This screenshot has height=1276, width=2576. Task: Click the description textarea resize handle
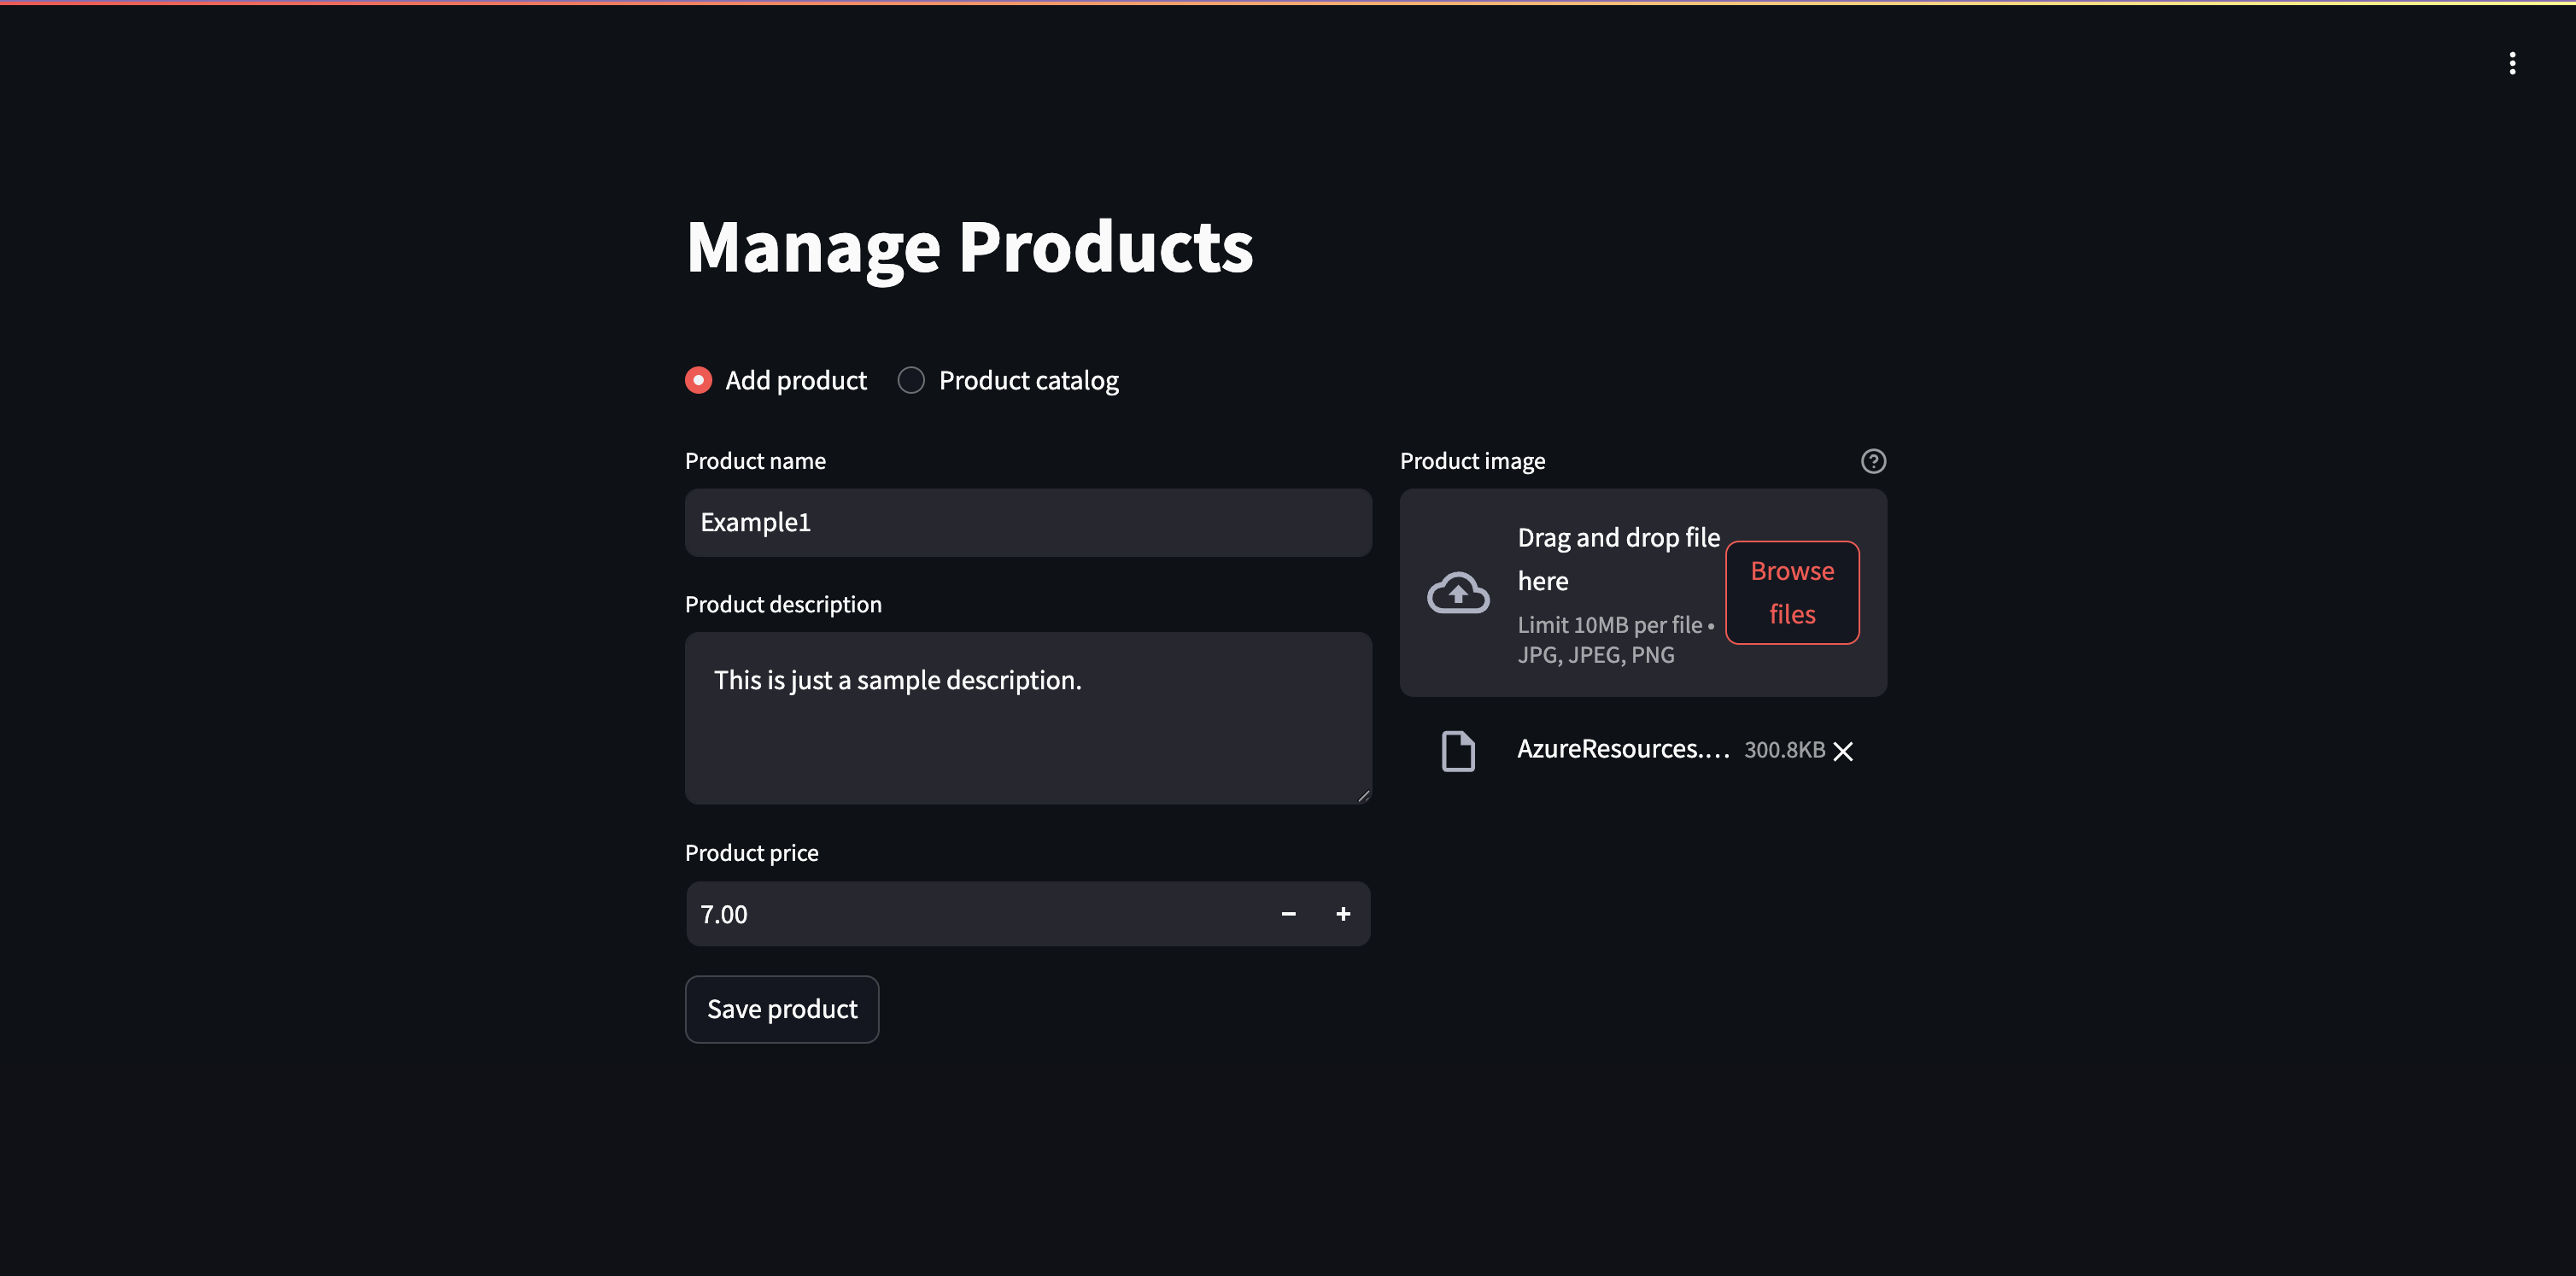1363,796
